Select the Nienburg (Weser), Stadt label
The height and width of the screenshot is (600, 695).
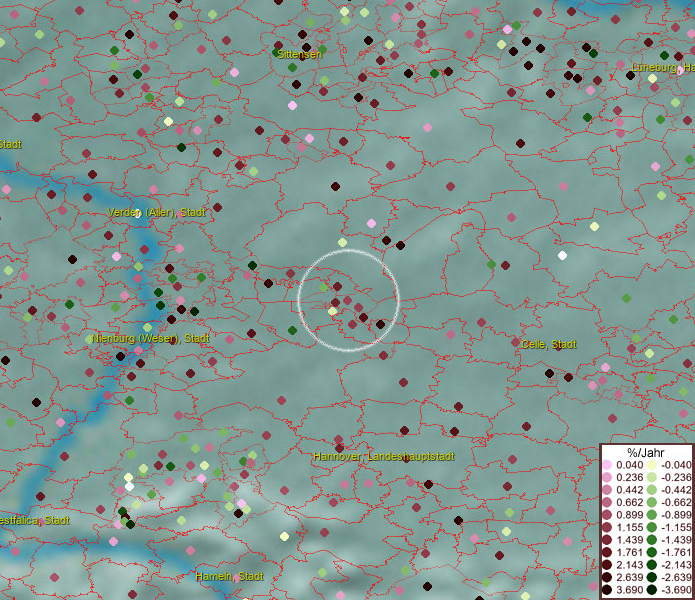coord(150,338)
